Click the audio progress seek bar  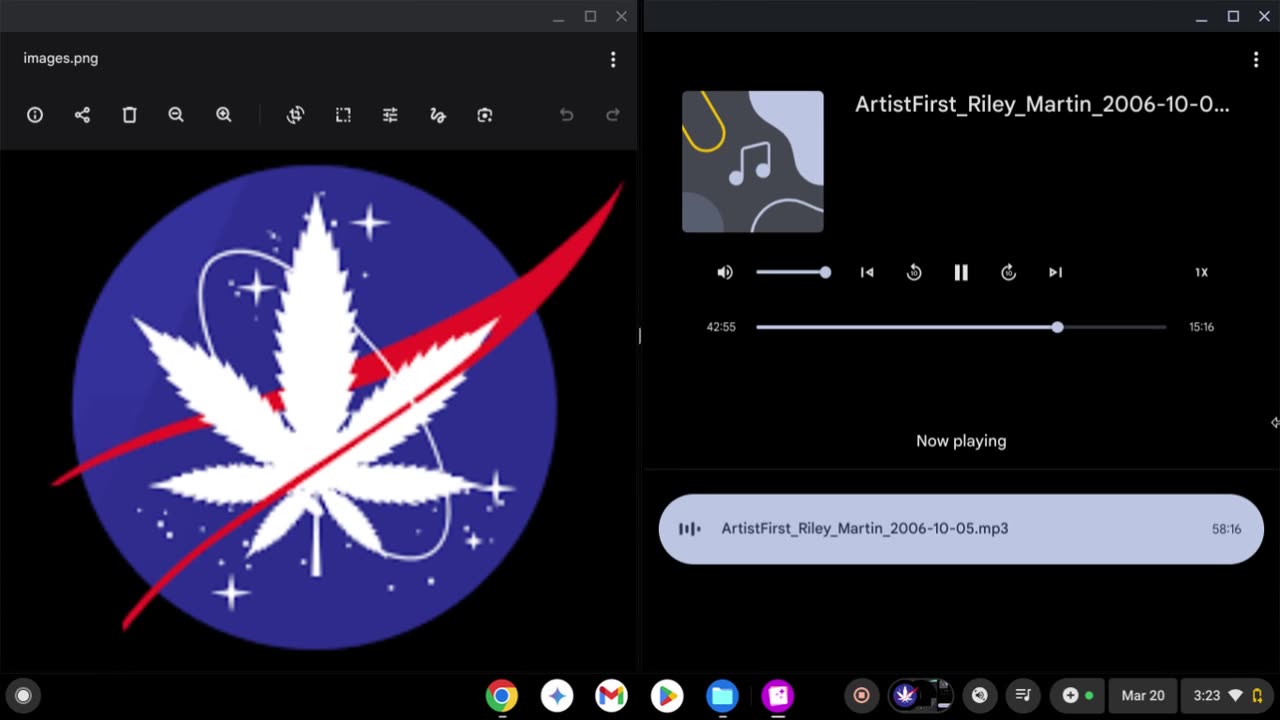pos(961,327)
